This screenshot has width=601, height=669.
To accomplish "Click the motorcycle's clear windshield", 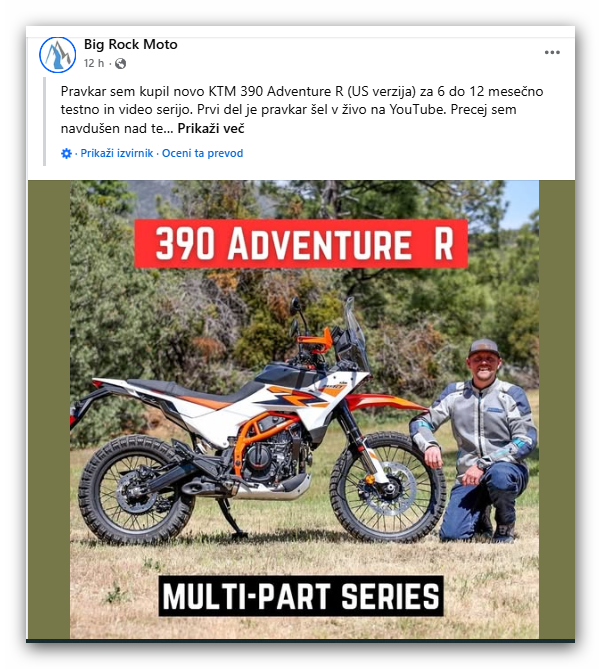I will click(x=356, y=329).
